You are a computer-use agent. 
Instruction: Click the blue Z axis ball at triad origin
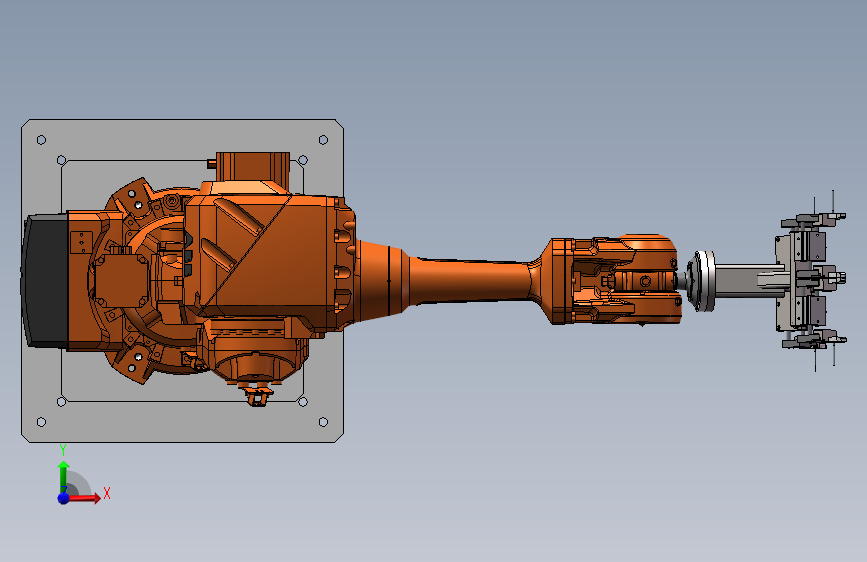pos(64,498)
